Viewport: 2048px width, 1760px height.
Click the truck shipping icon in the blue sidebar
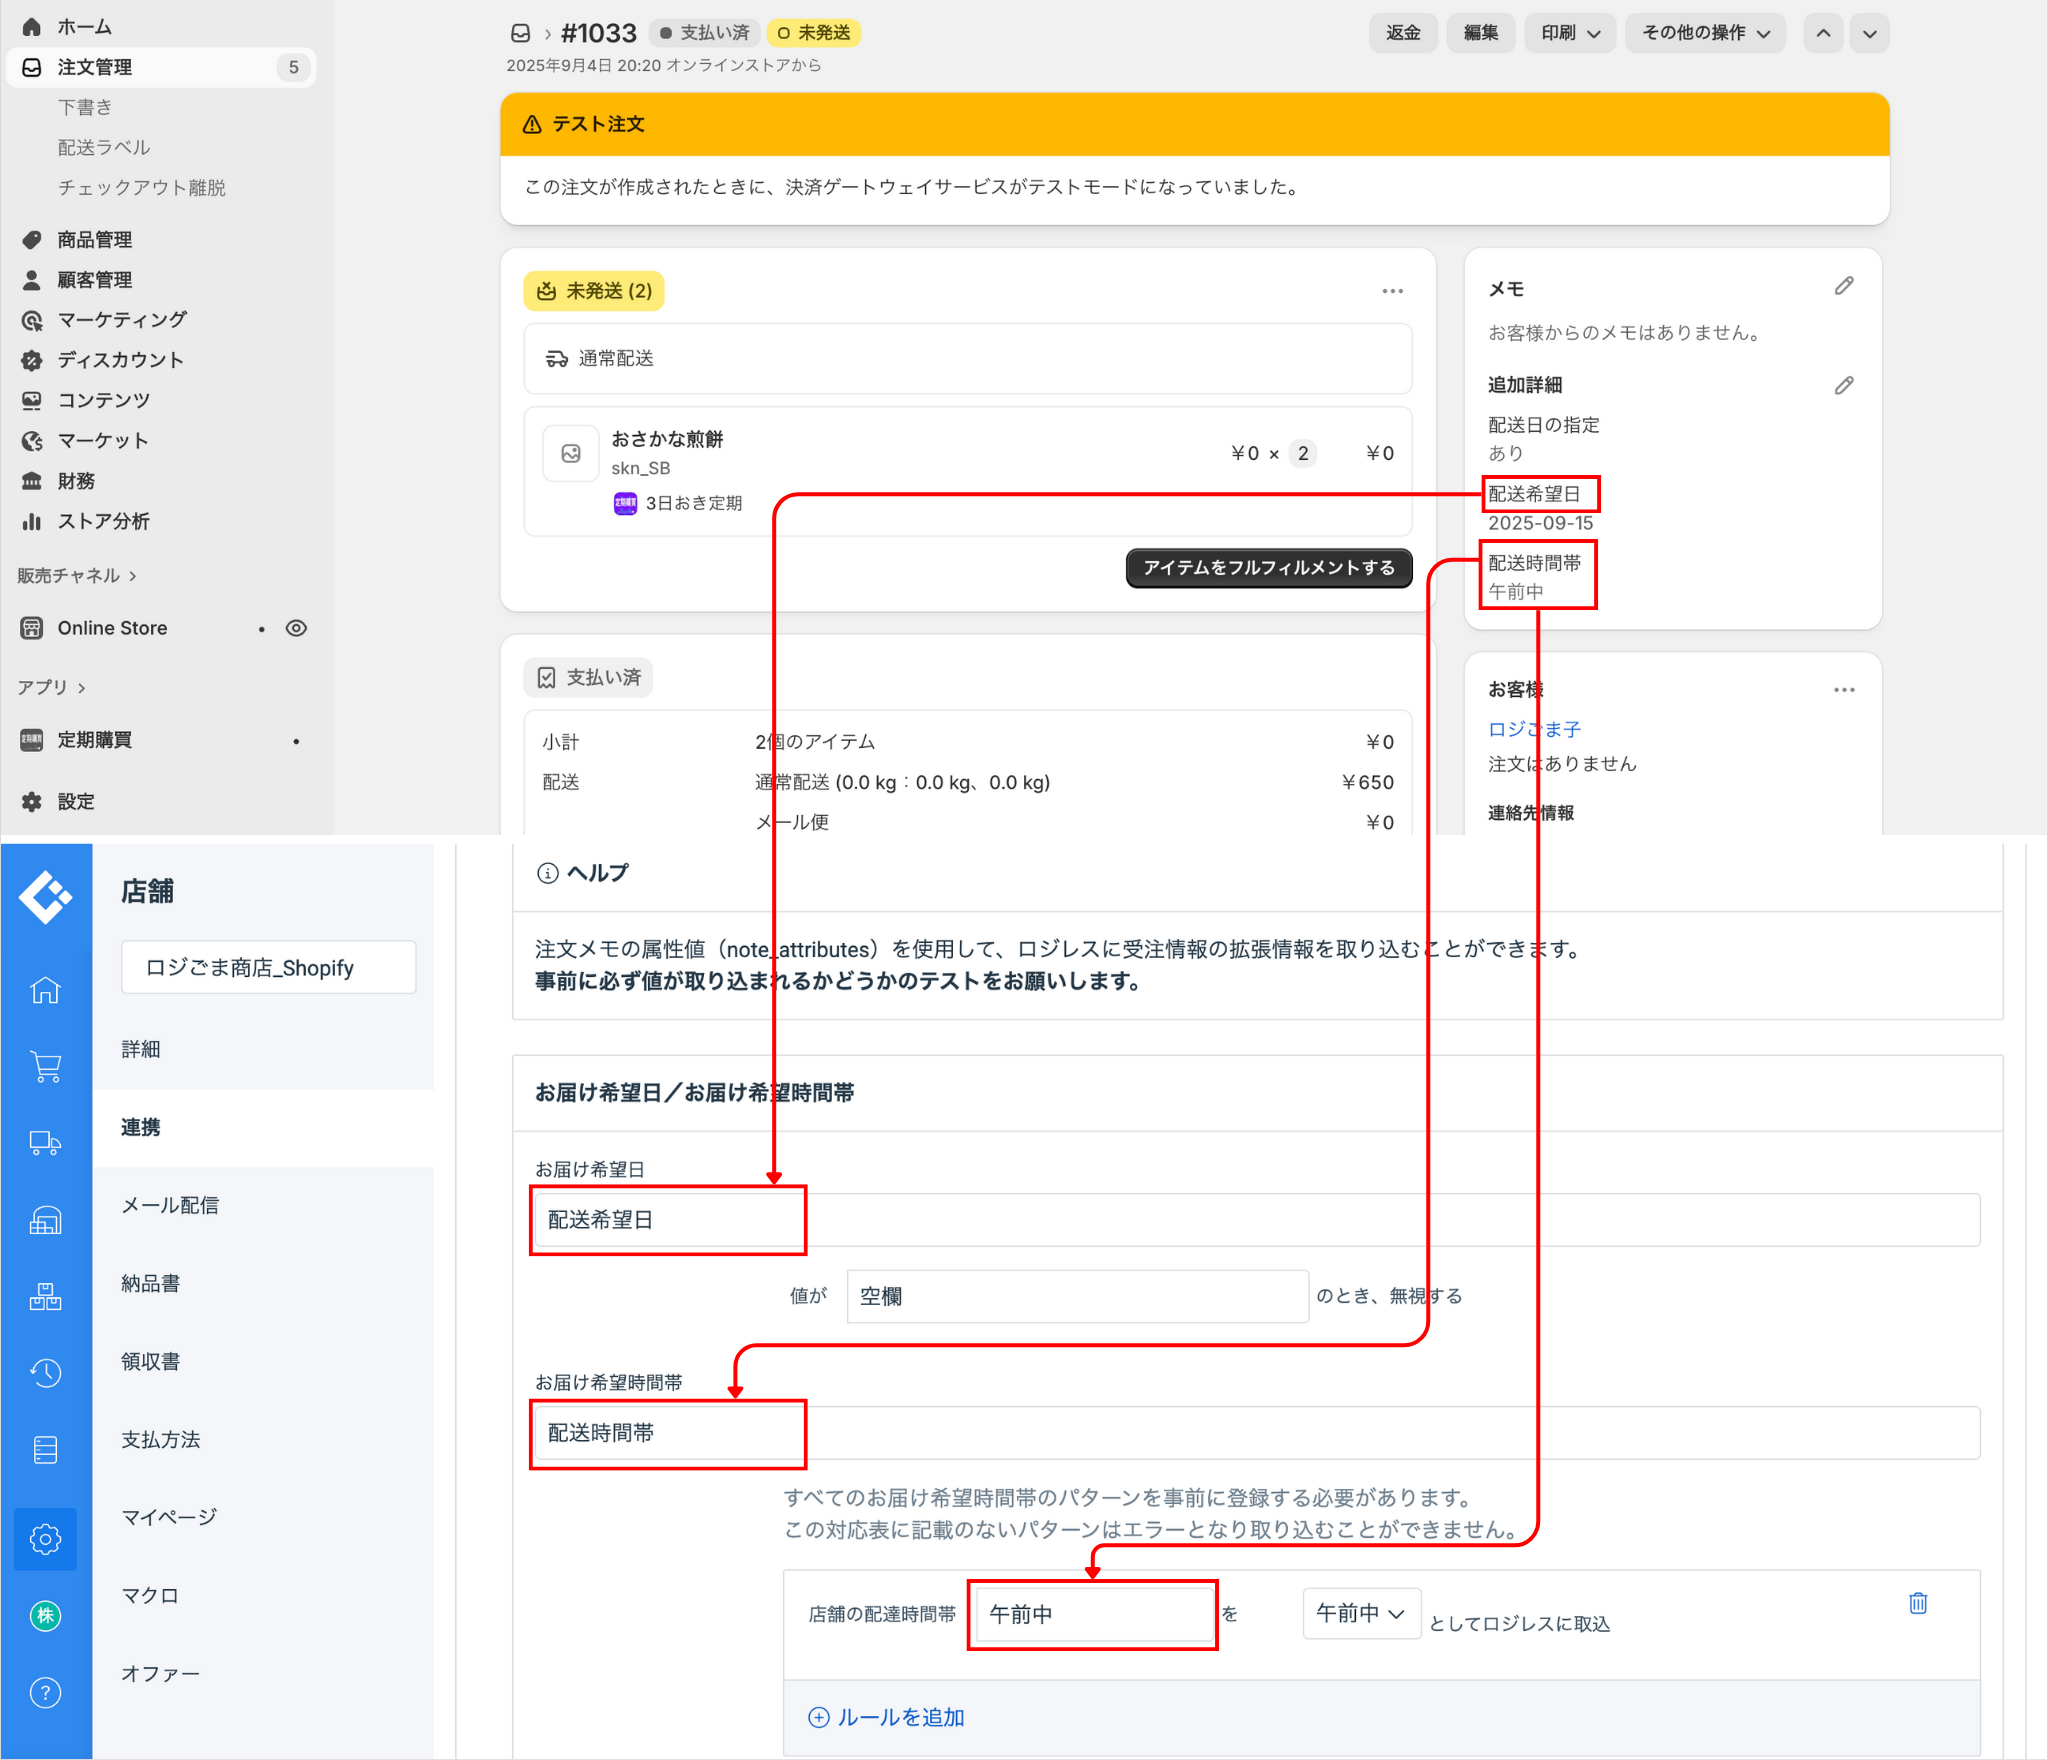tap(46, 1143)
